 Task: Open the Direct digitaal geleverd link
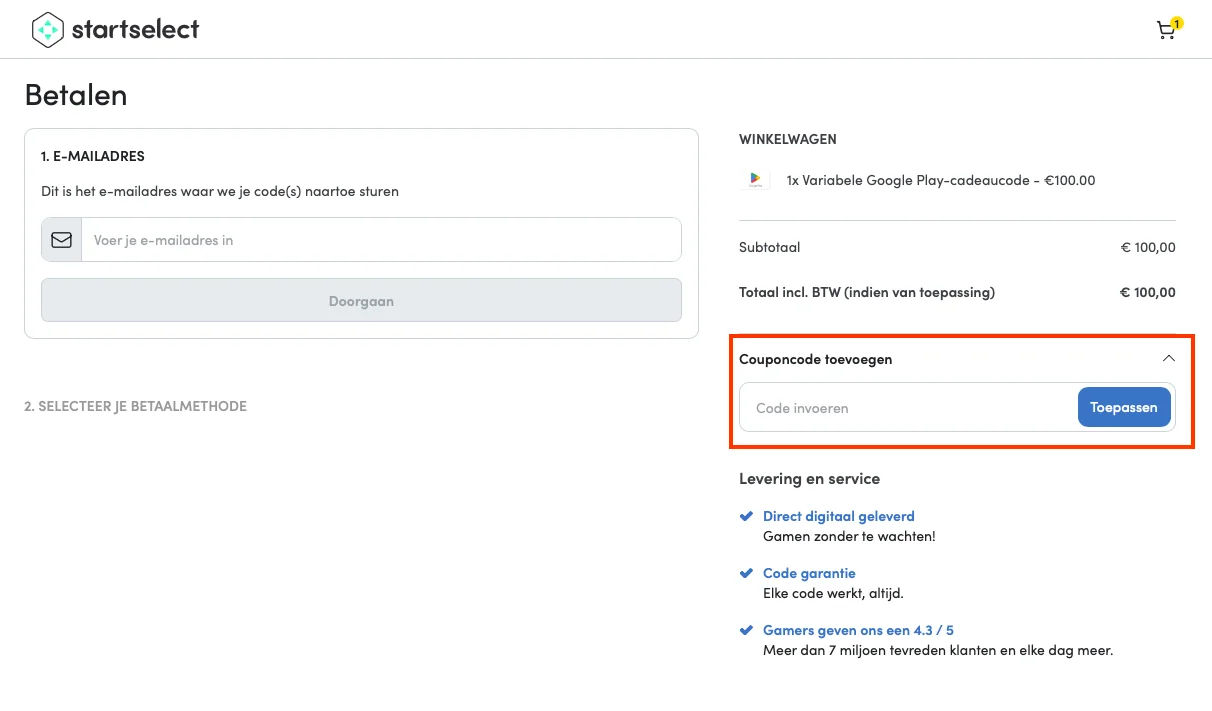click(x=838, y=517)
